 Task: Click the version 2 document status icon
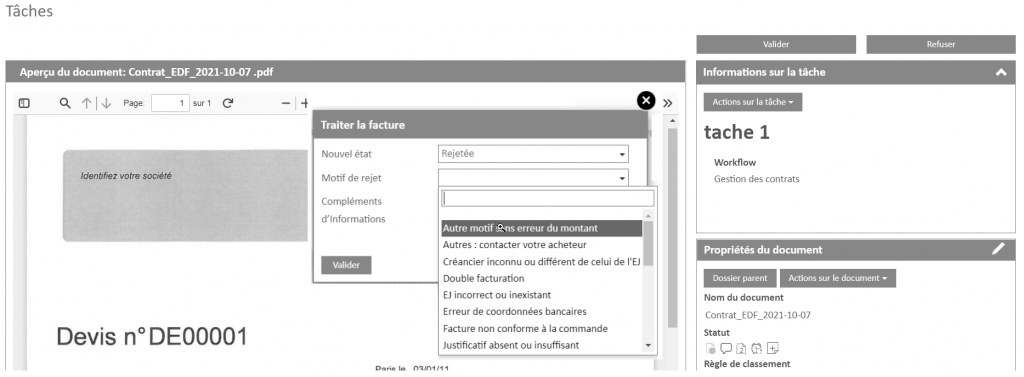(741, 348)
